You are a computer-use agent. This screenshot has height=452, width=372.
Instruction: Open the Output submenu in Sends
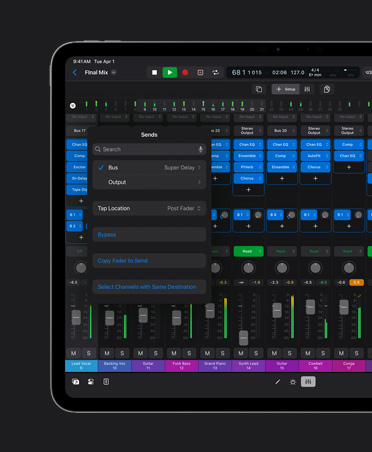point(149,182)
